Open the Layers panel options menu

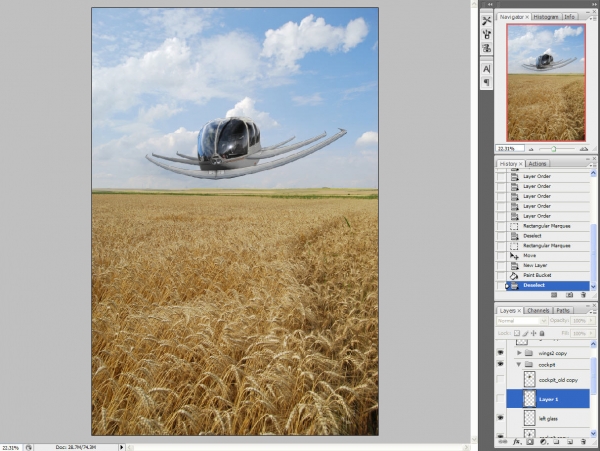pos(592,311)
